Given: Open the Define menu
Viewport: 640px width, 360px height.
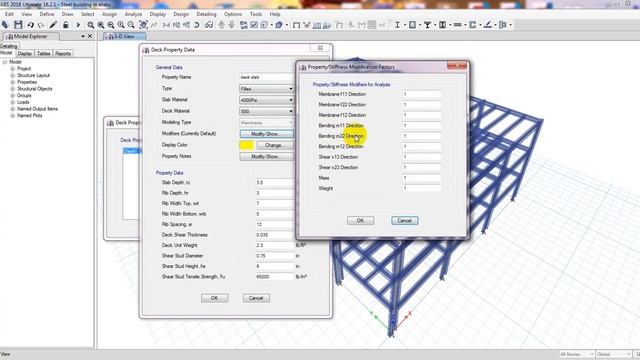Looking at the screenshot, I should tap(47, 14).
